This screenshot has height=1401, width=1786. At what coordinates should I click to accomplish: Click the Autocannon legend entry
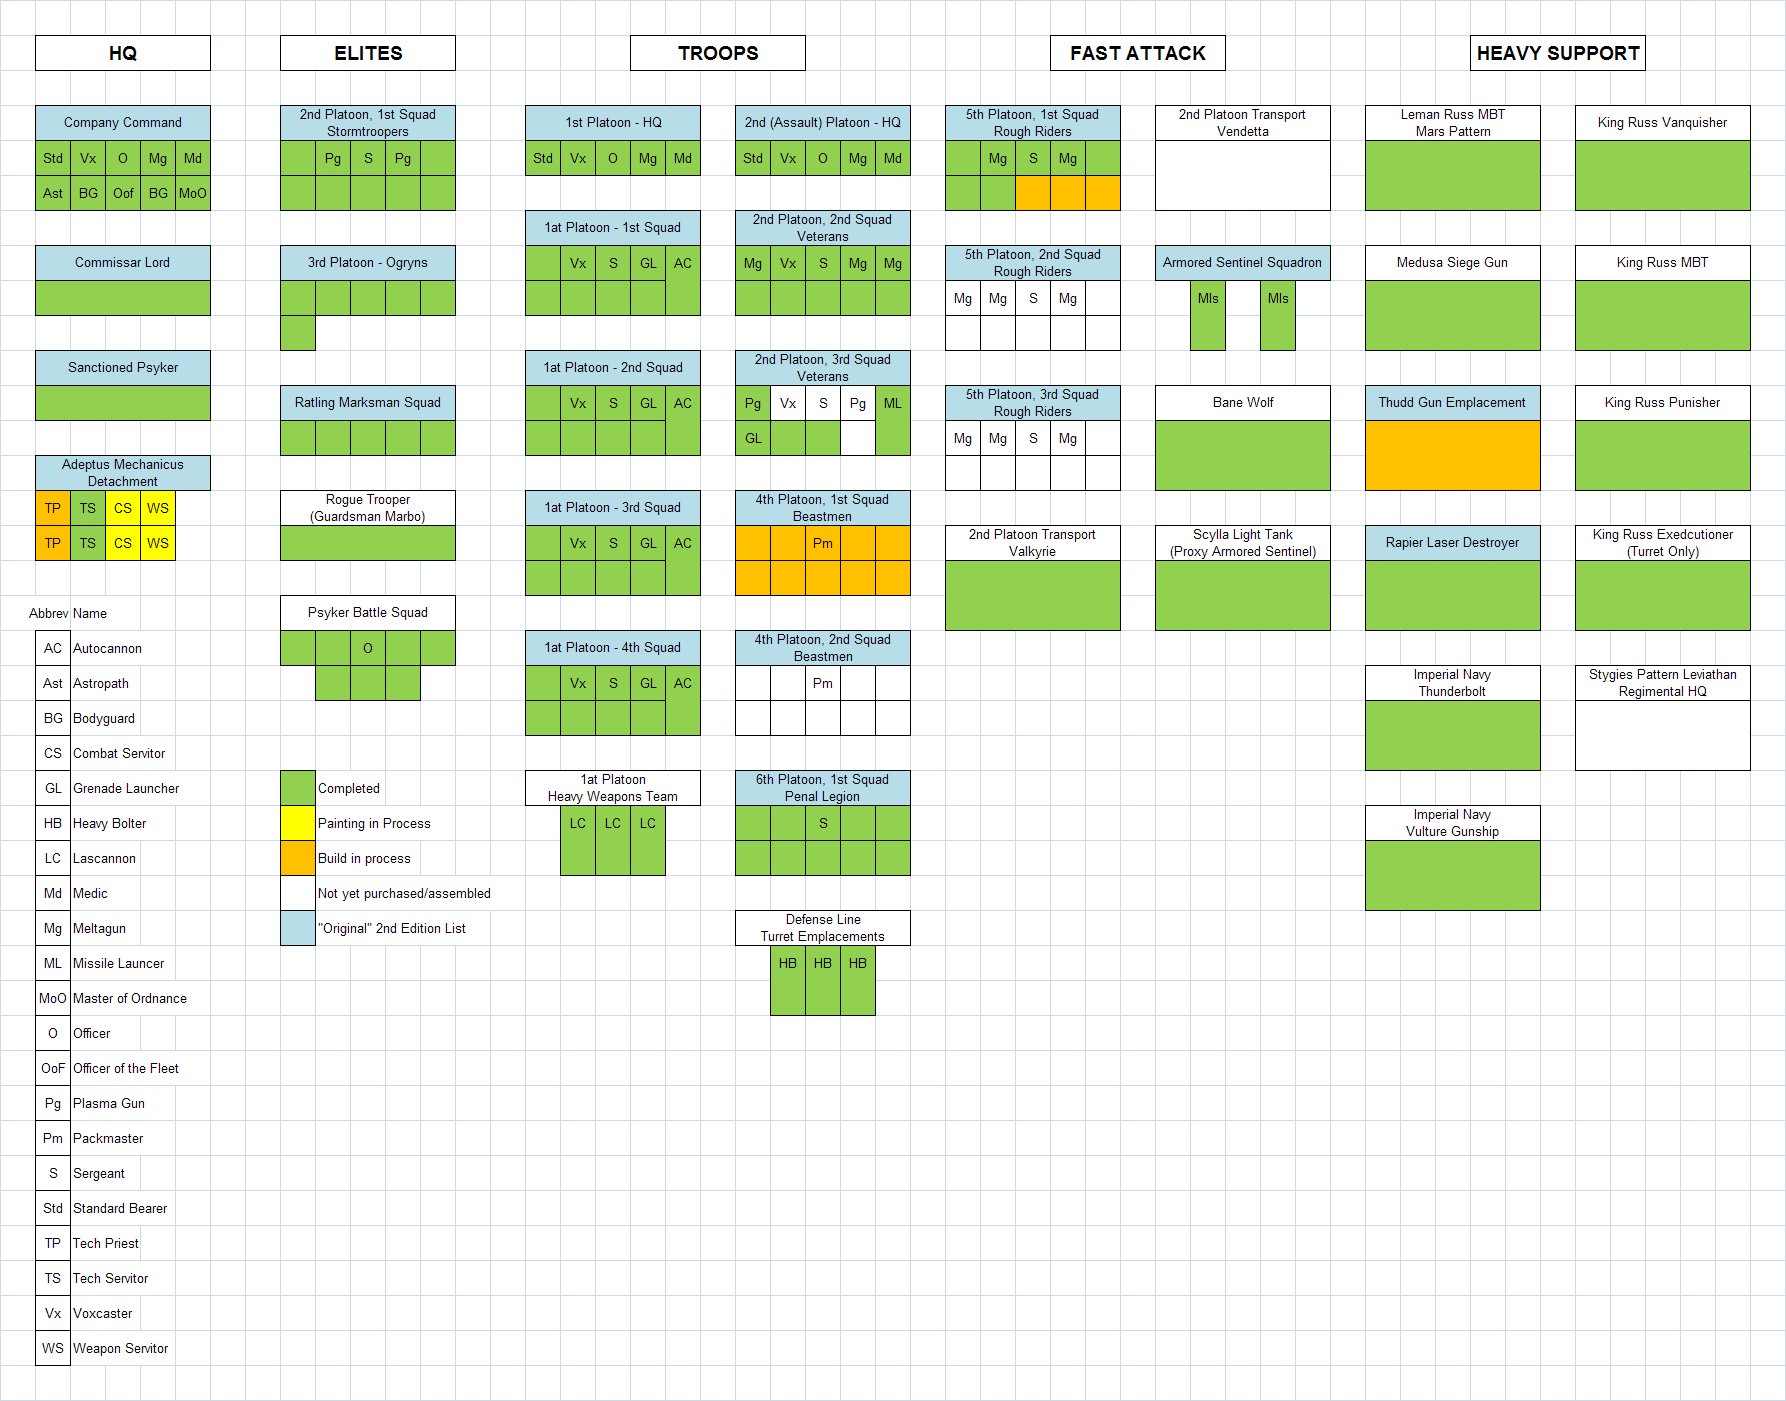click(x=107, y=648)
